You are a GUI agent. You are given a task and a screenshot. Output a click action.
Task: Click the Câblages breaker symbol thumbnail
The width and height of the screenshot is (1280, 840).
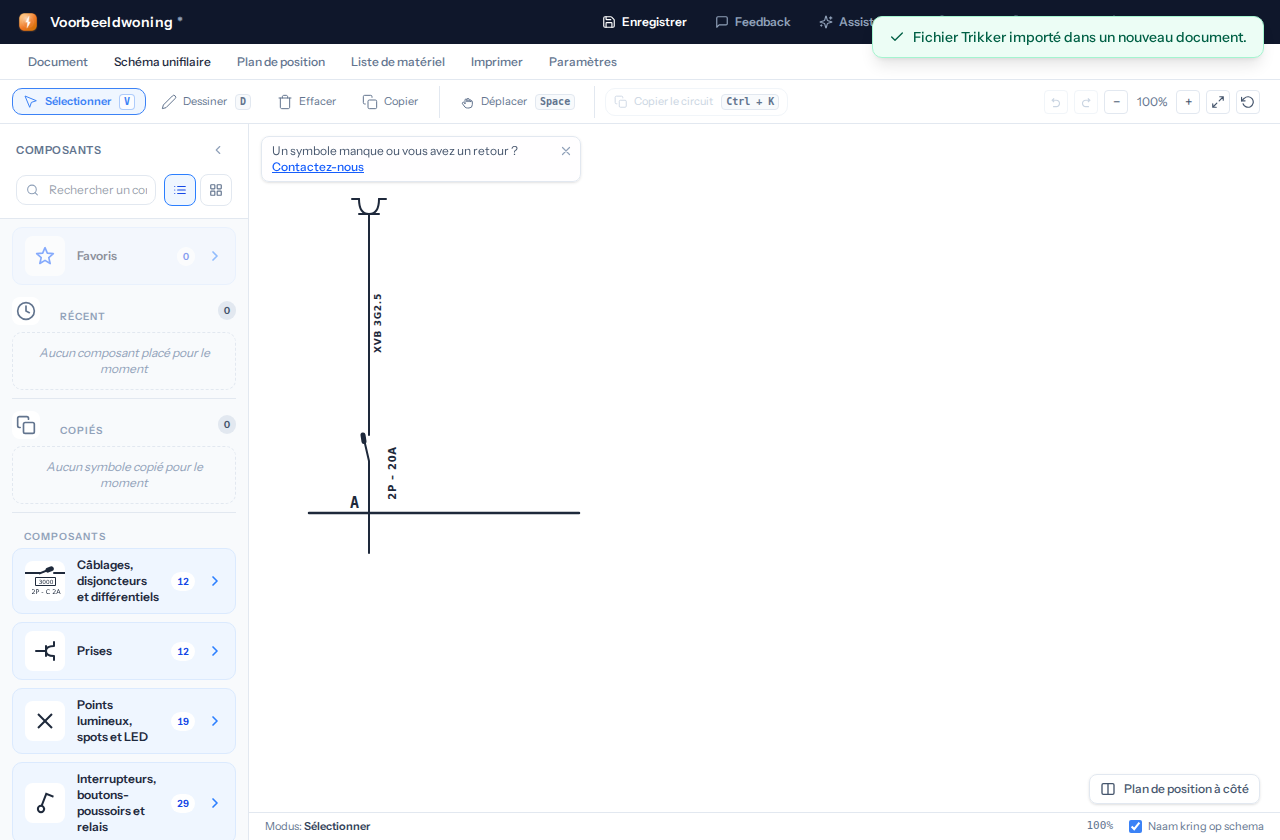coord(45,581)
